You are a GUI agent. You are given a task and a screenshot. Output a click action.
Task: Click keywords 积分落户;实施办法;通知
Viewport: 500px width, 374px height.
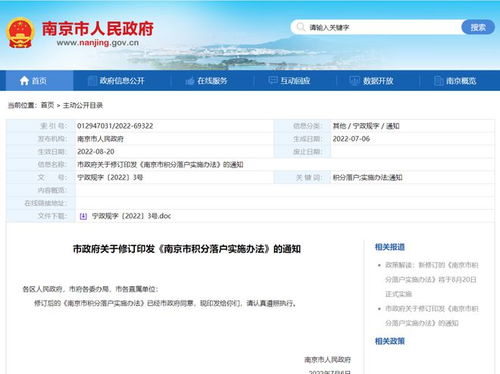coord(367,177)
